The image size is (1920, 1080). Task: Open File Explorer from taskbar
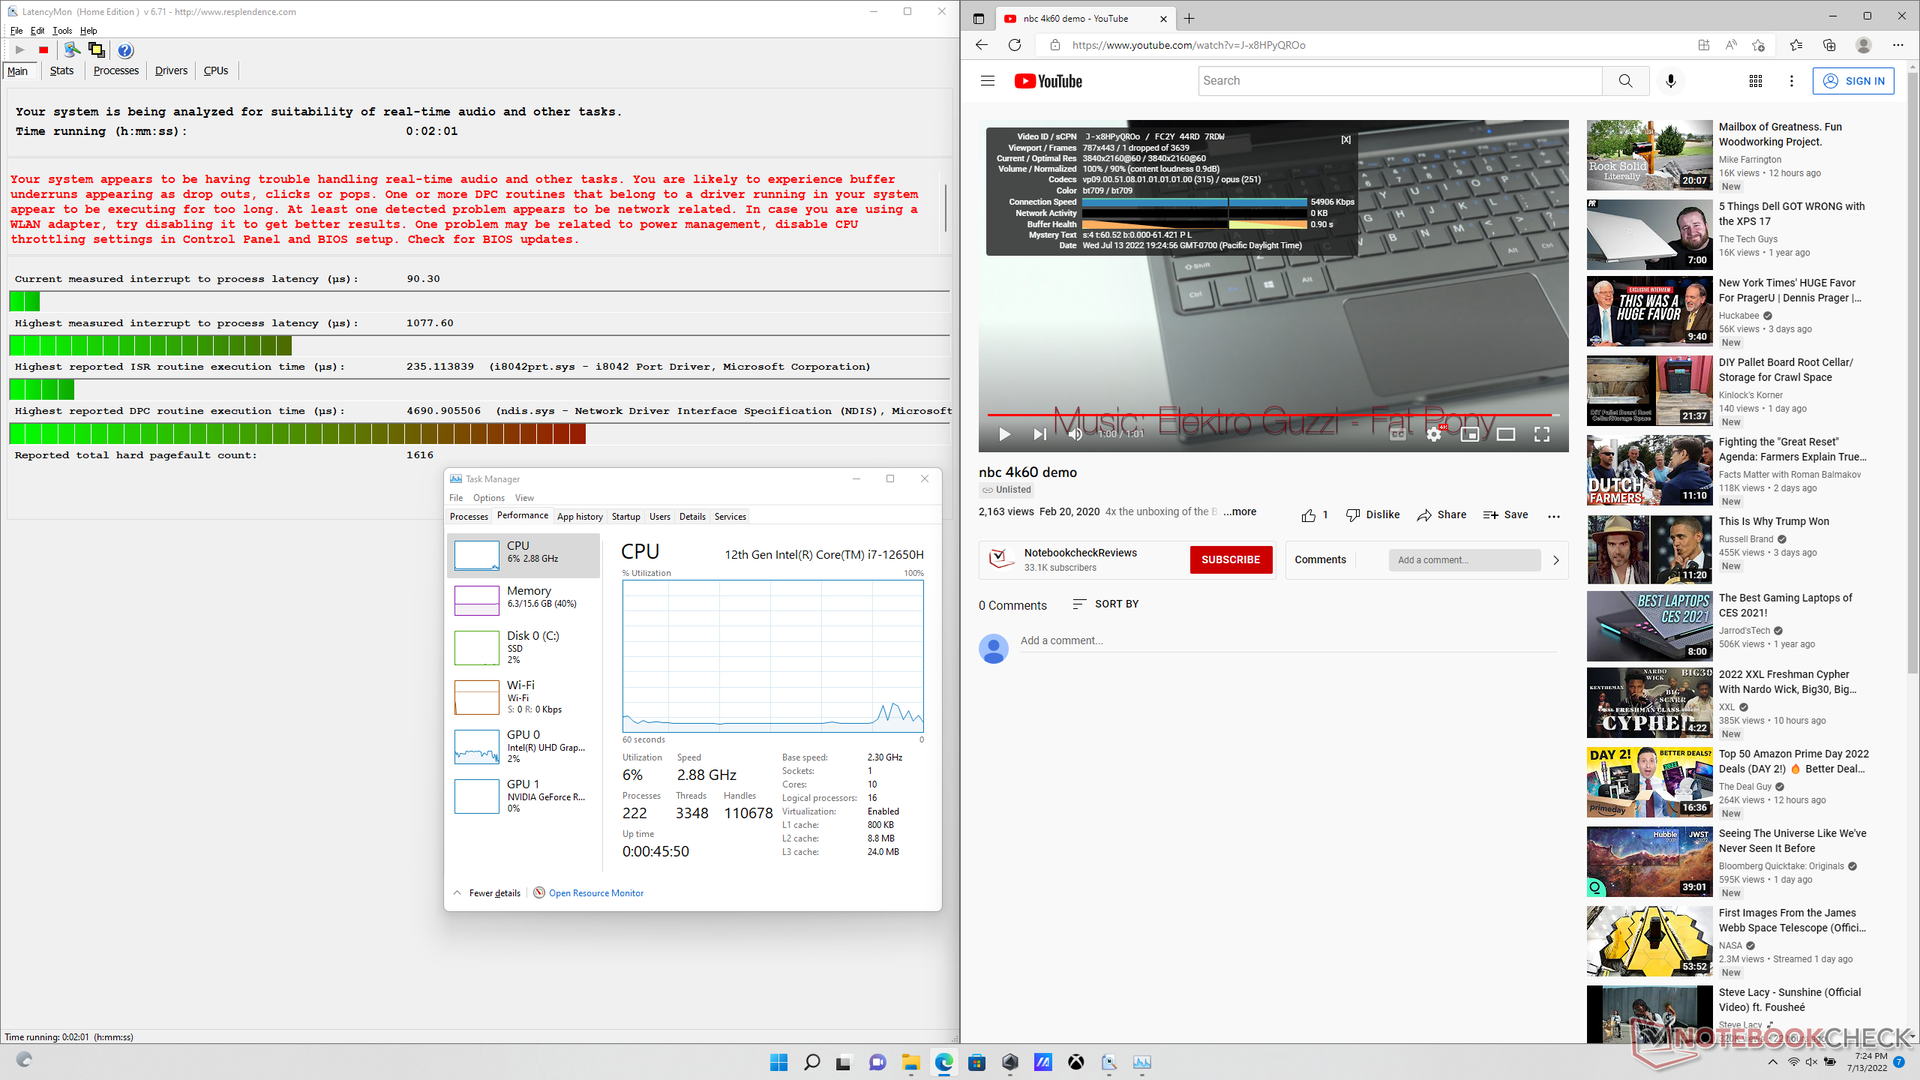point(910,1062)
